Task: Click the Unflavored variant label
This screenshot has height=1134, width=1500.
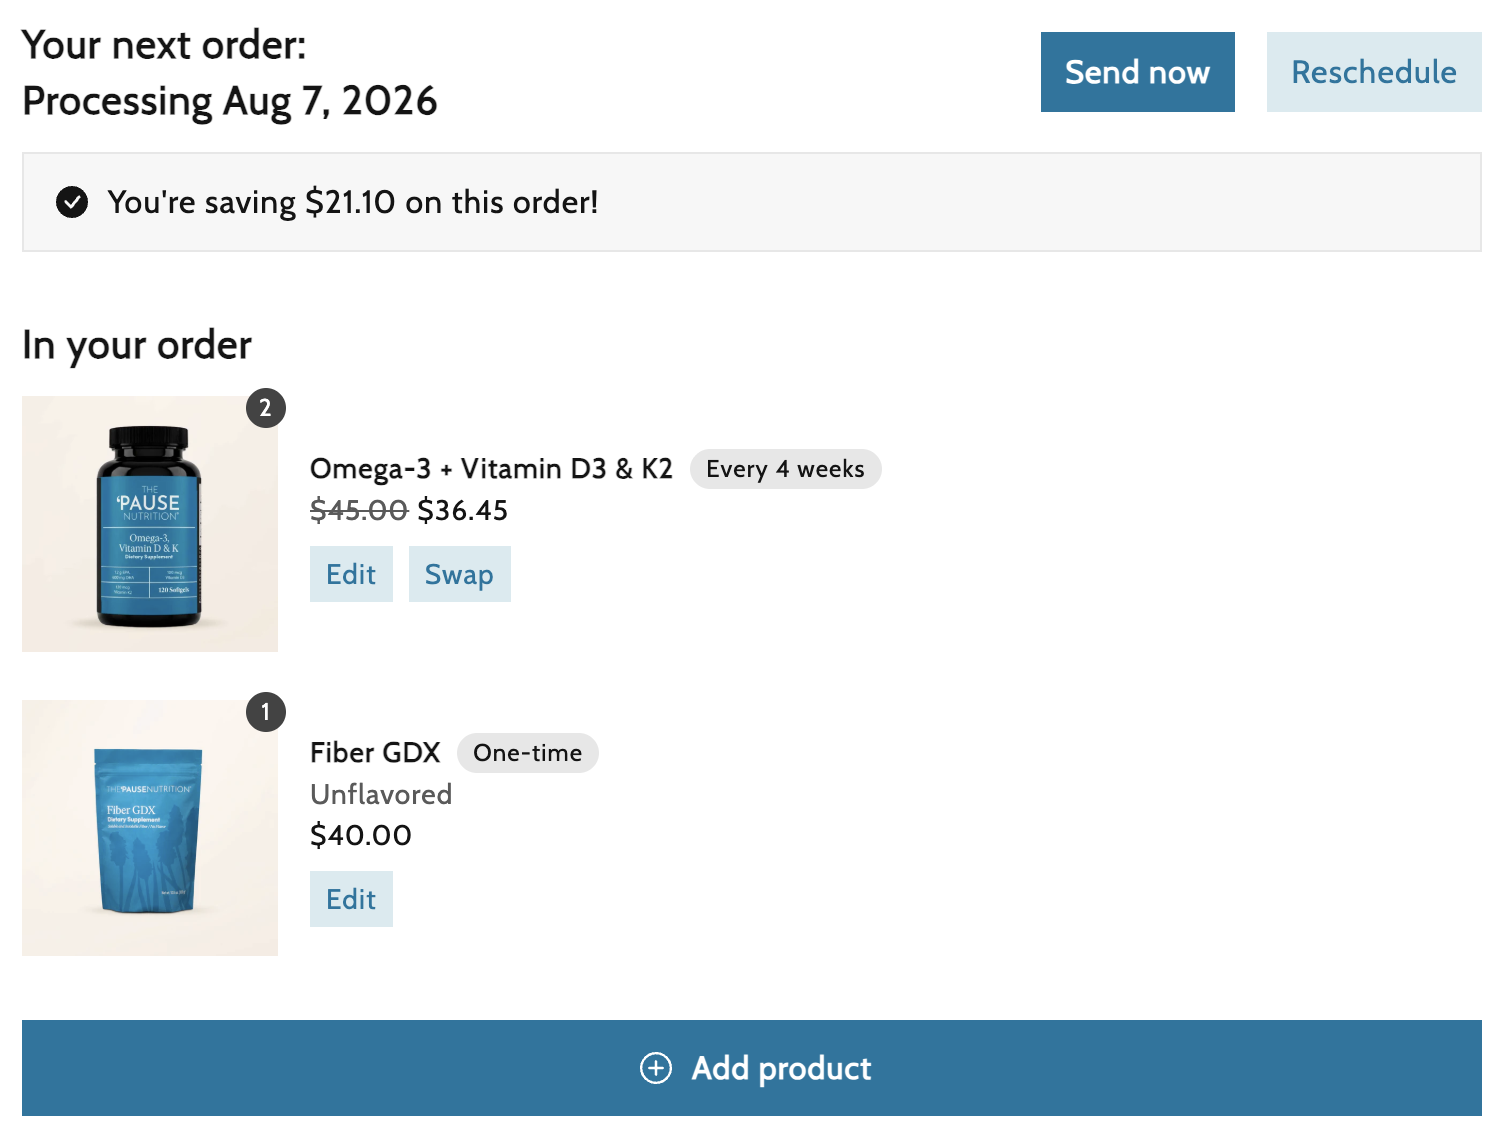Action: pyautogui.click(x=381, y=794)
